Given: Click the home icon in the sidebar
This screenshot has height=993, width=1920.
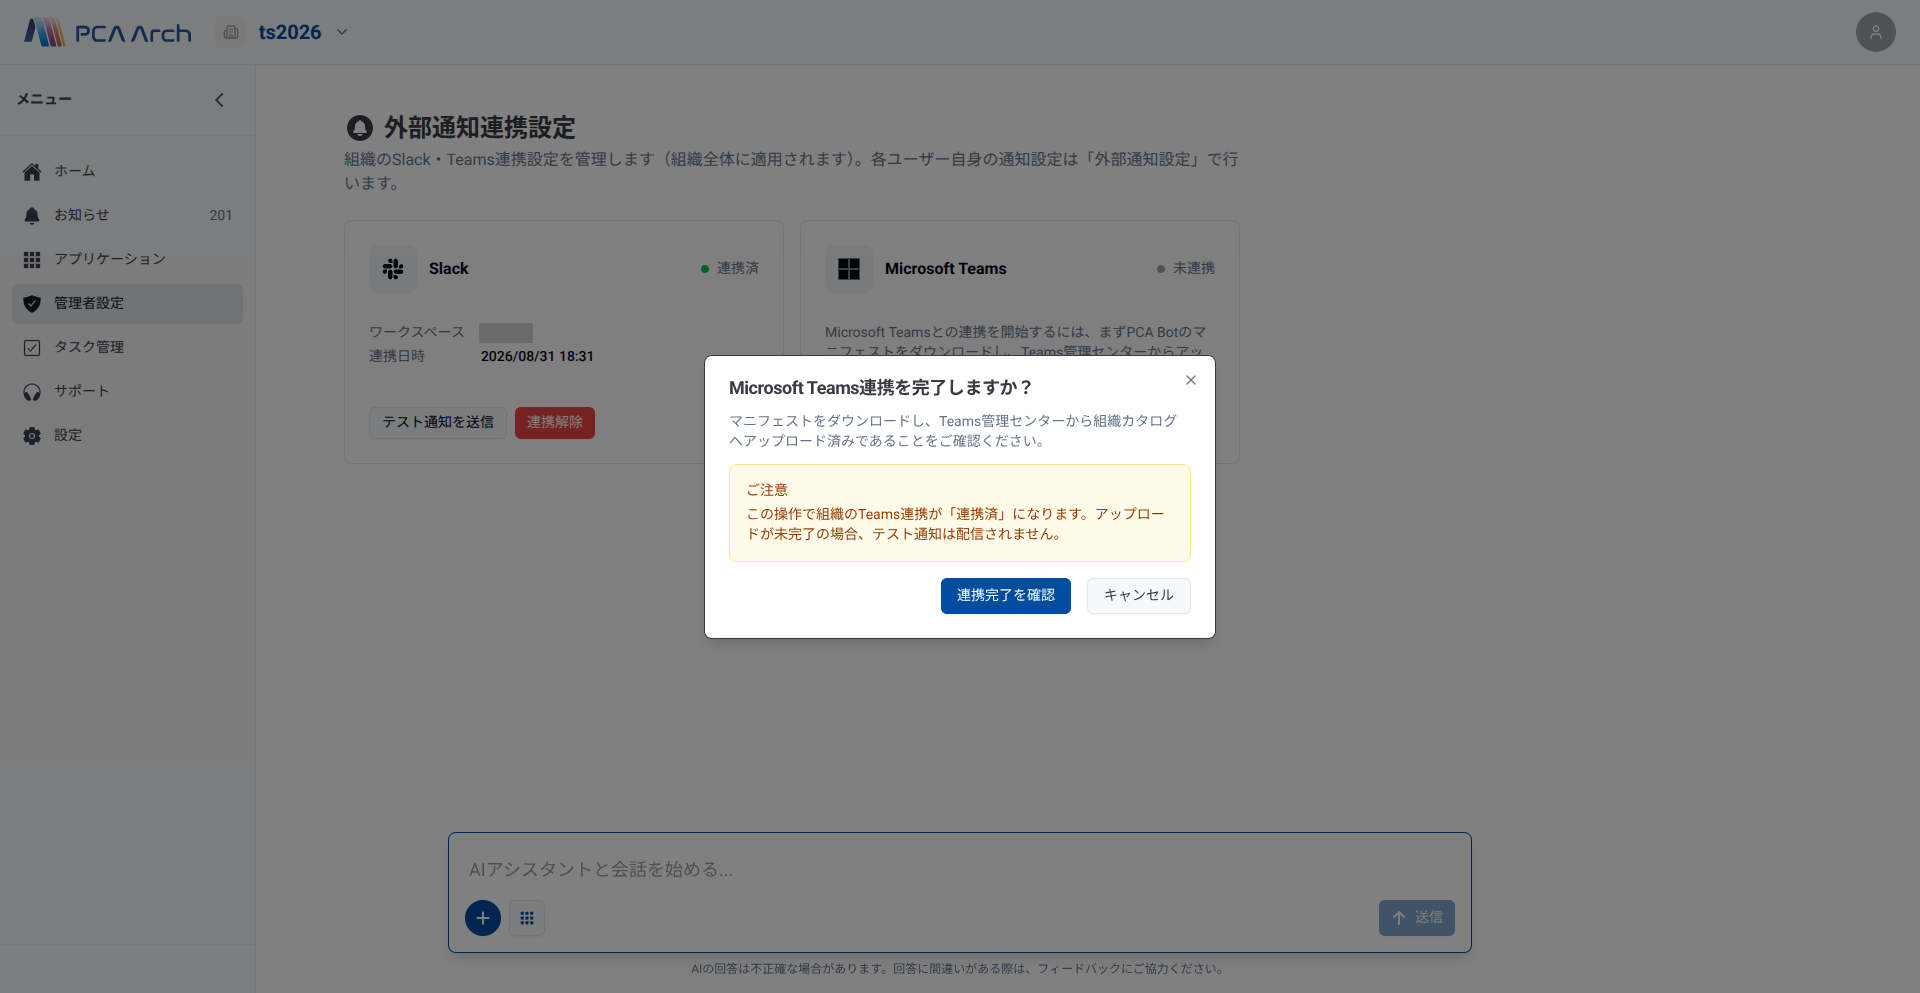Looking at the screenshot, I should click(32, 172).
